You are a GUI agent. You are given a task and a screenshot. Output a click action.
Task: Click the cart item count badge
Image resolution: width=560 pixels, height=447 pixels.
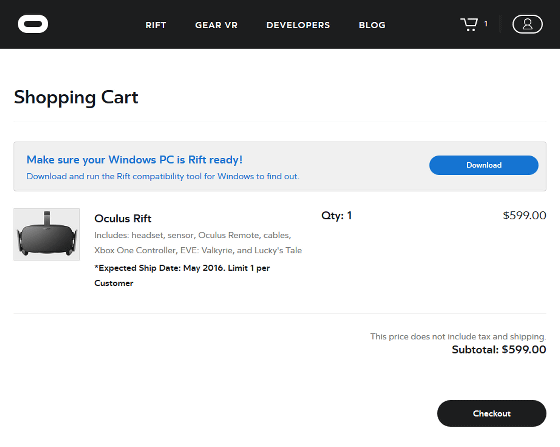click(x=486, y=24)
